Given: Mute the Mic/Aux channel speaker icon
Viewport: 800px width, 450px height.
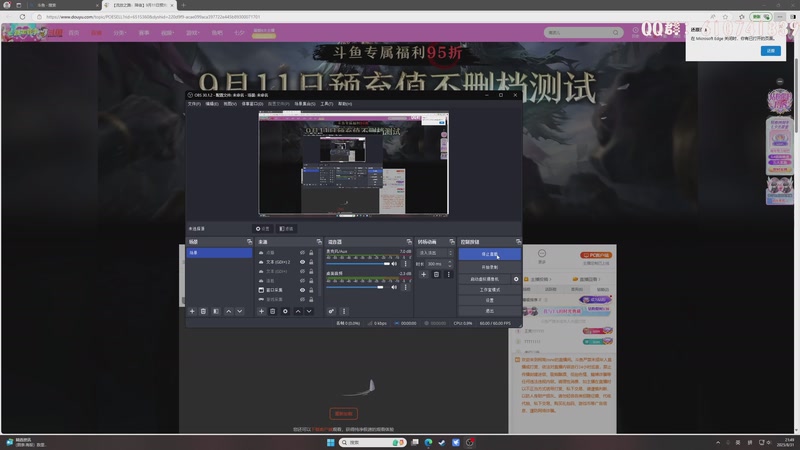Looking at the screenshot, I should click(x=394, y=264).
